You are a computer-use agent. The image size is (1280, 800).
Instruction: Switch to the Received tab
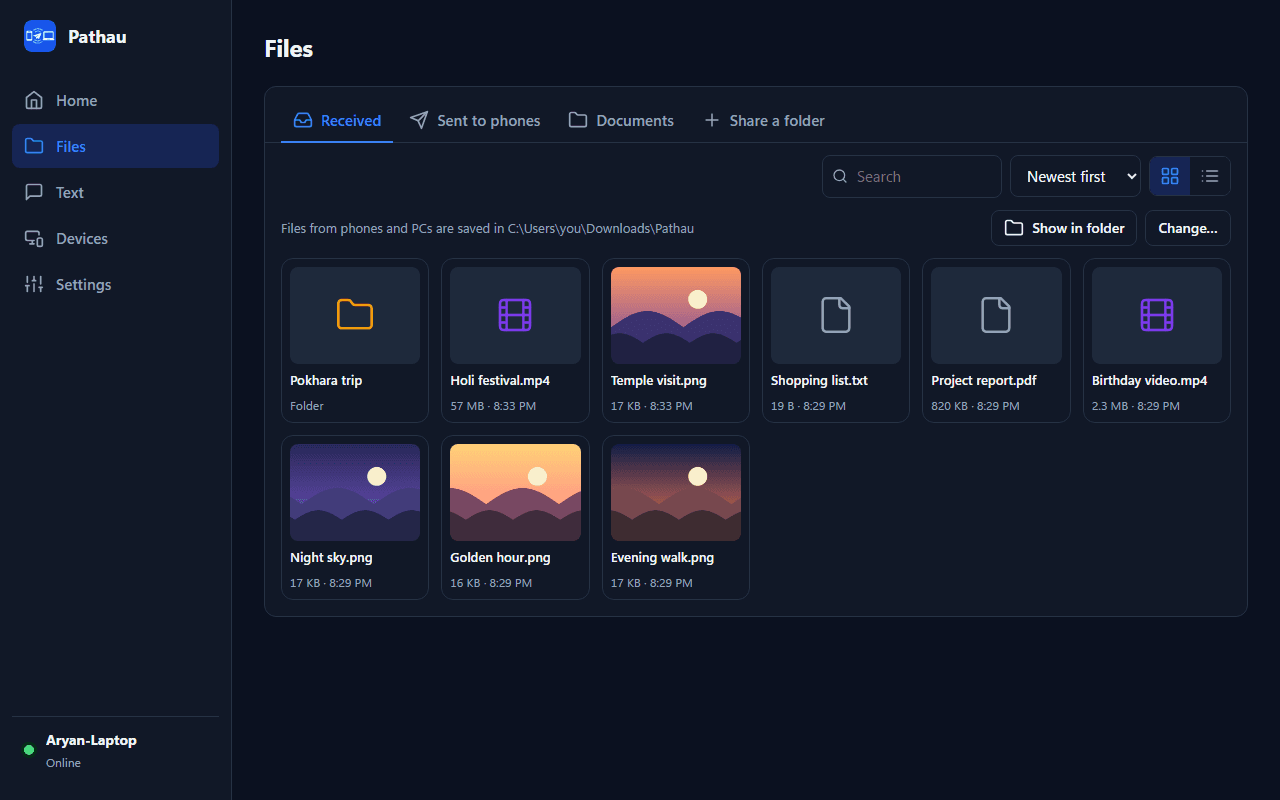tap(337, 120)
